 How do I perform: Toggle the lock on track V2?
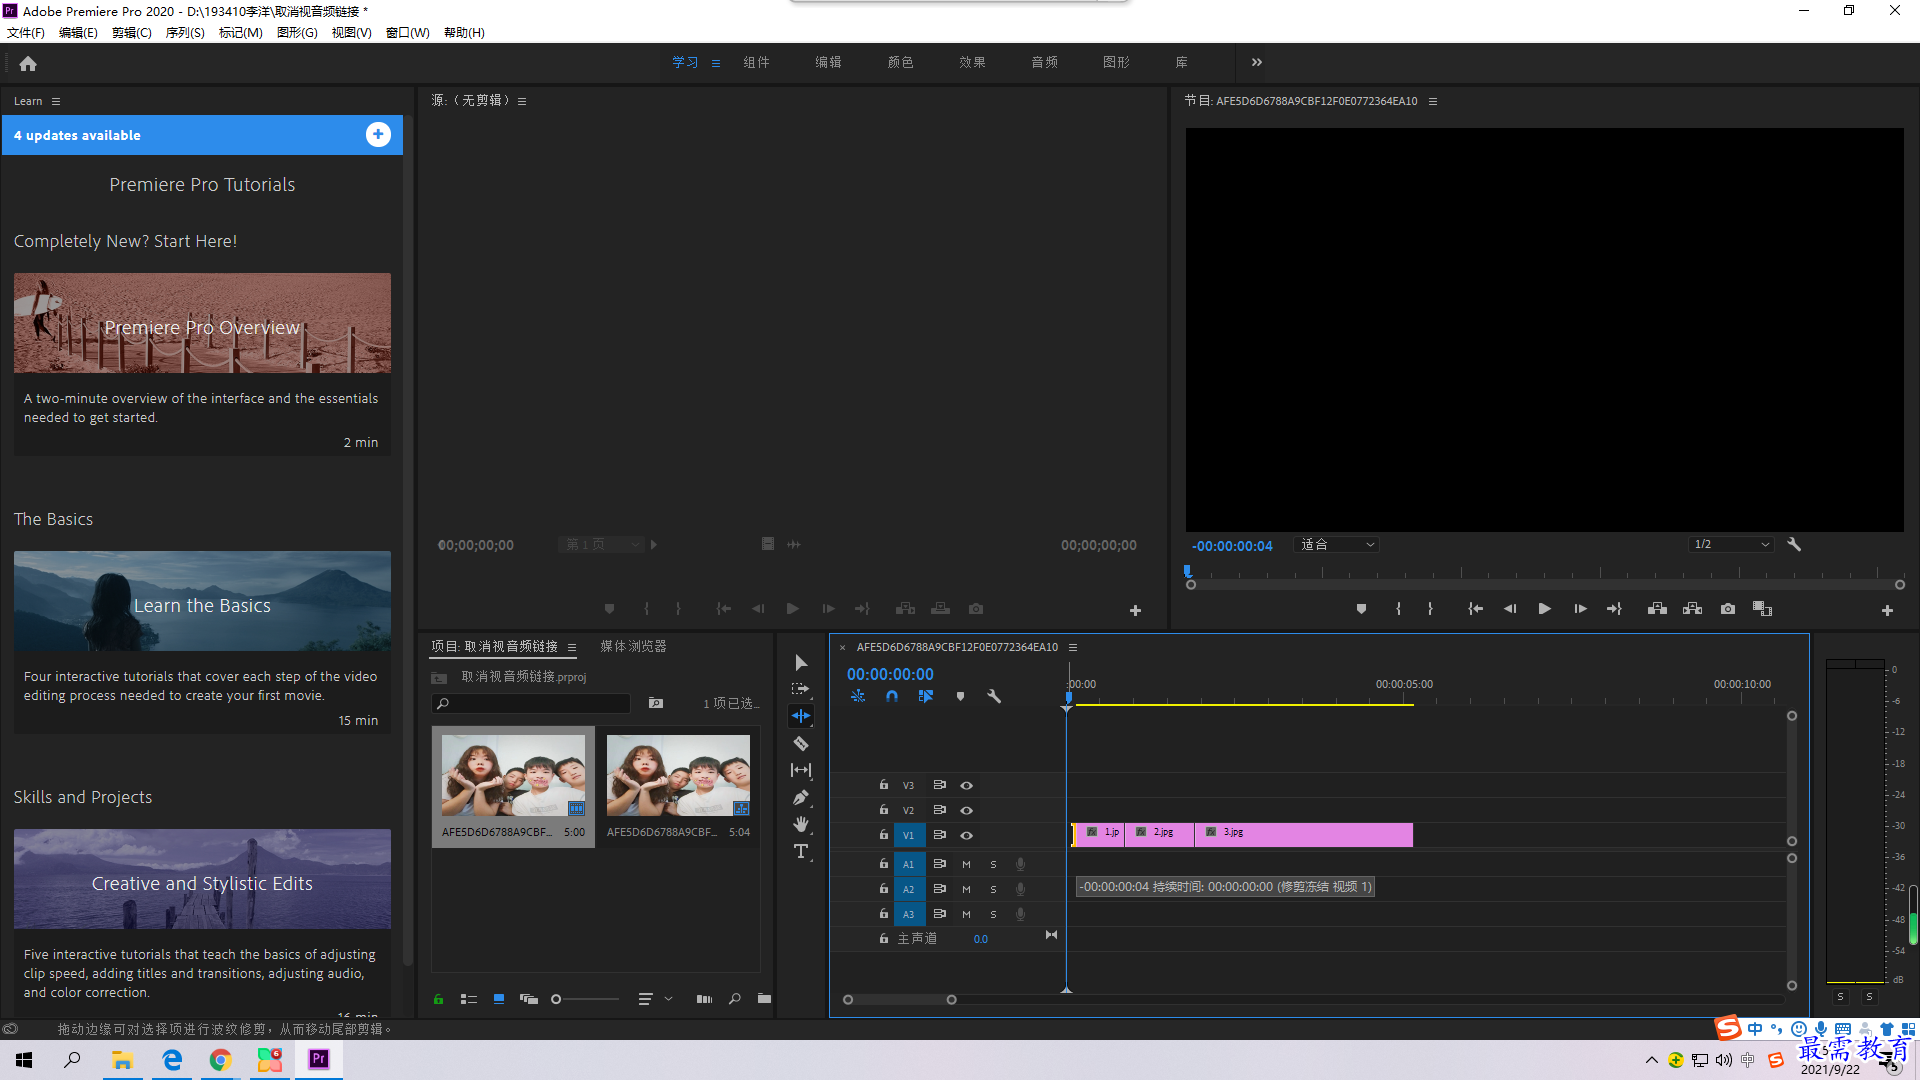click(883, 810)
